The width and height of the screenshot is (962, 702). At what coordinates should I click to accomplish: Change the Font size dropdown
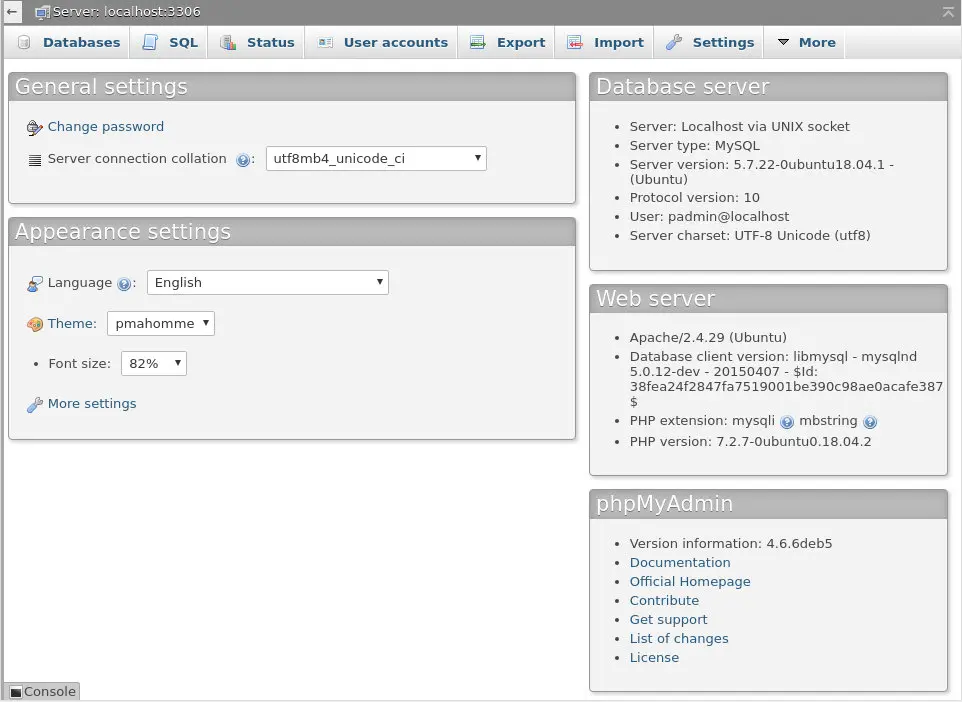click(154, 364)
